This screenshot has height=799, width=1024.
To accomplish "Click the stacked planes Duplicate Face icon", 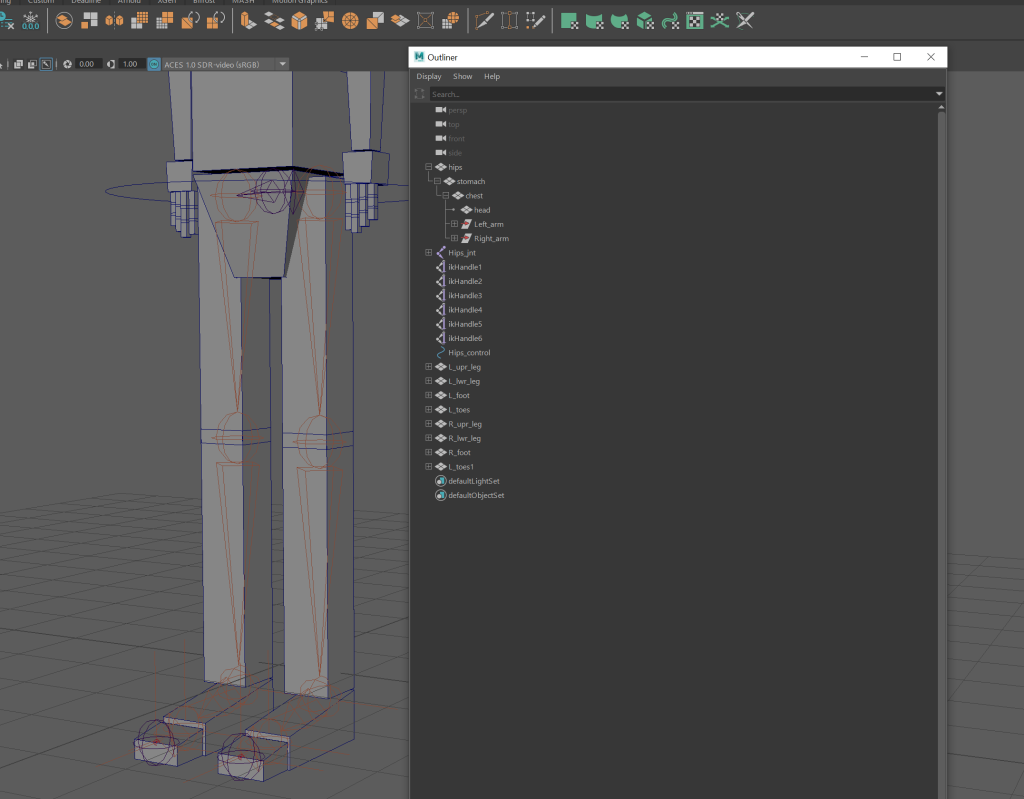I will click(x=400, y=21).
